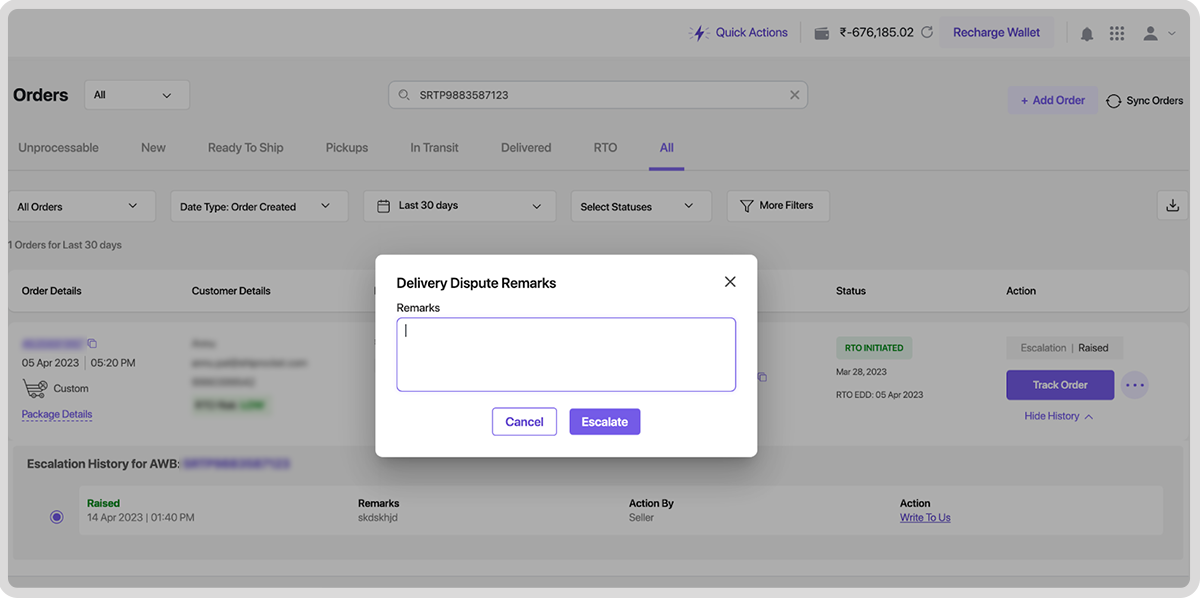Clear the order search field
The width and height of the screenshot is (1200, 598).
point(795,95)
